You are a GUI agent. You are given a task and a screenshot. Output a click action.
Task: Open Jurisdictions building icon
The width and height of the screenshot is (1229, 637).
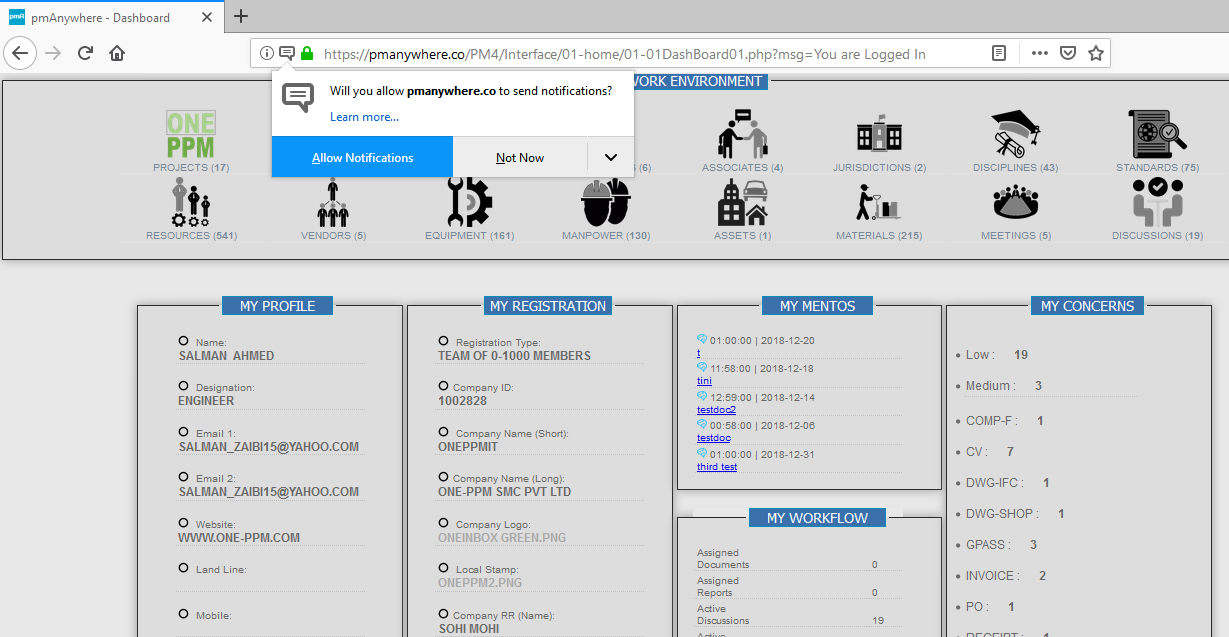tap(879, 135)
